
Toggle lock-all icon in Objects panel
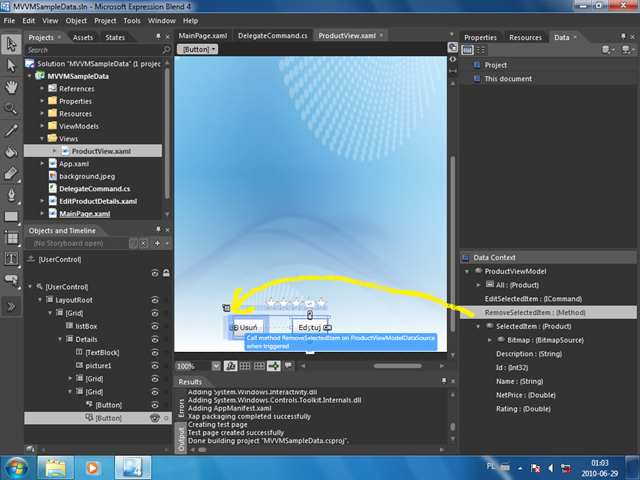click(166, 273)
